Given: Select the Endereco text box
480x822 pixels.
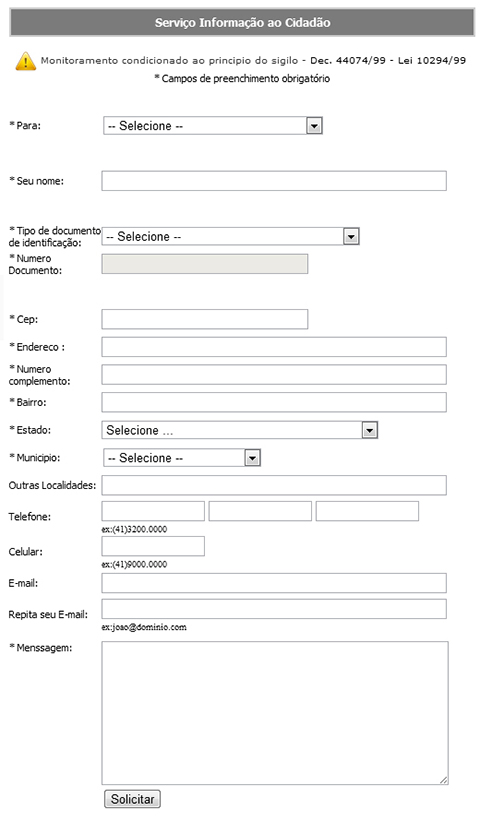Looking at the screenshot, I should click(x=274, y=347).
